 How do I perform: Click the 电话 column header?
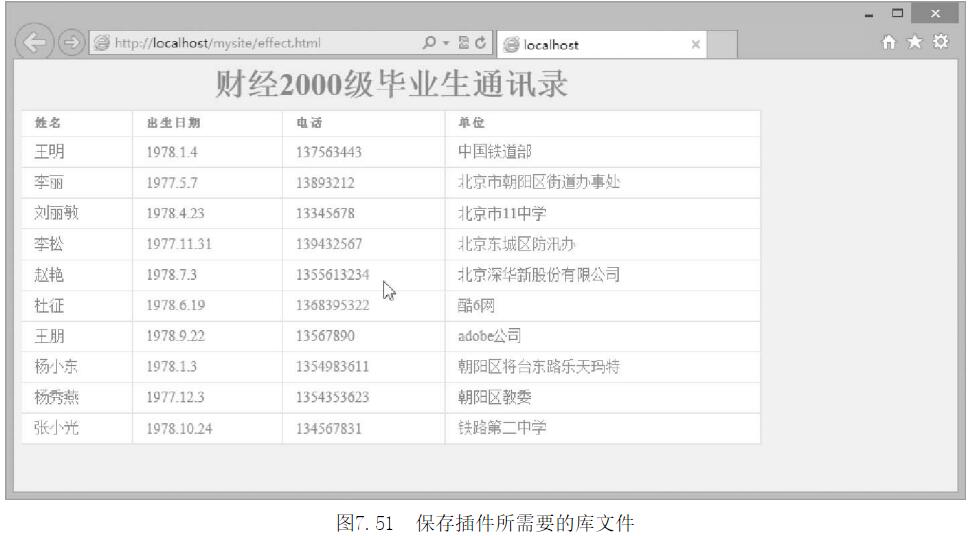point(309,123)
